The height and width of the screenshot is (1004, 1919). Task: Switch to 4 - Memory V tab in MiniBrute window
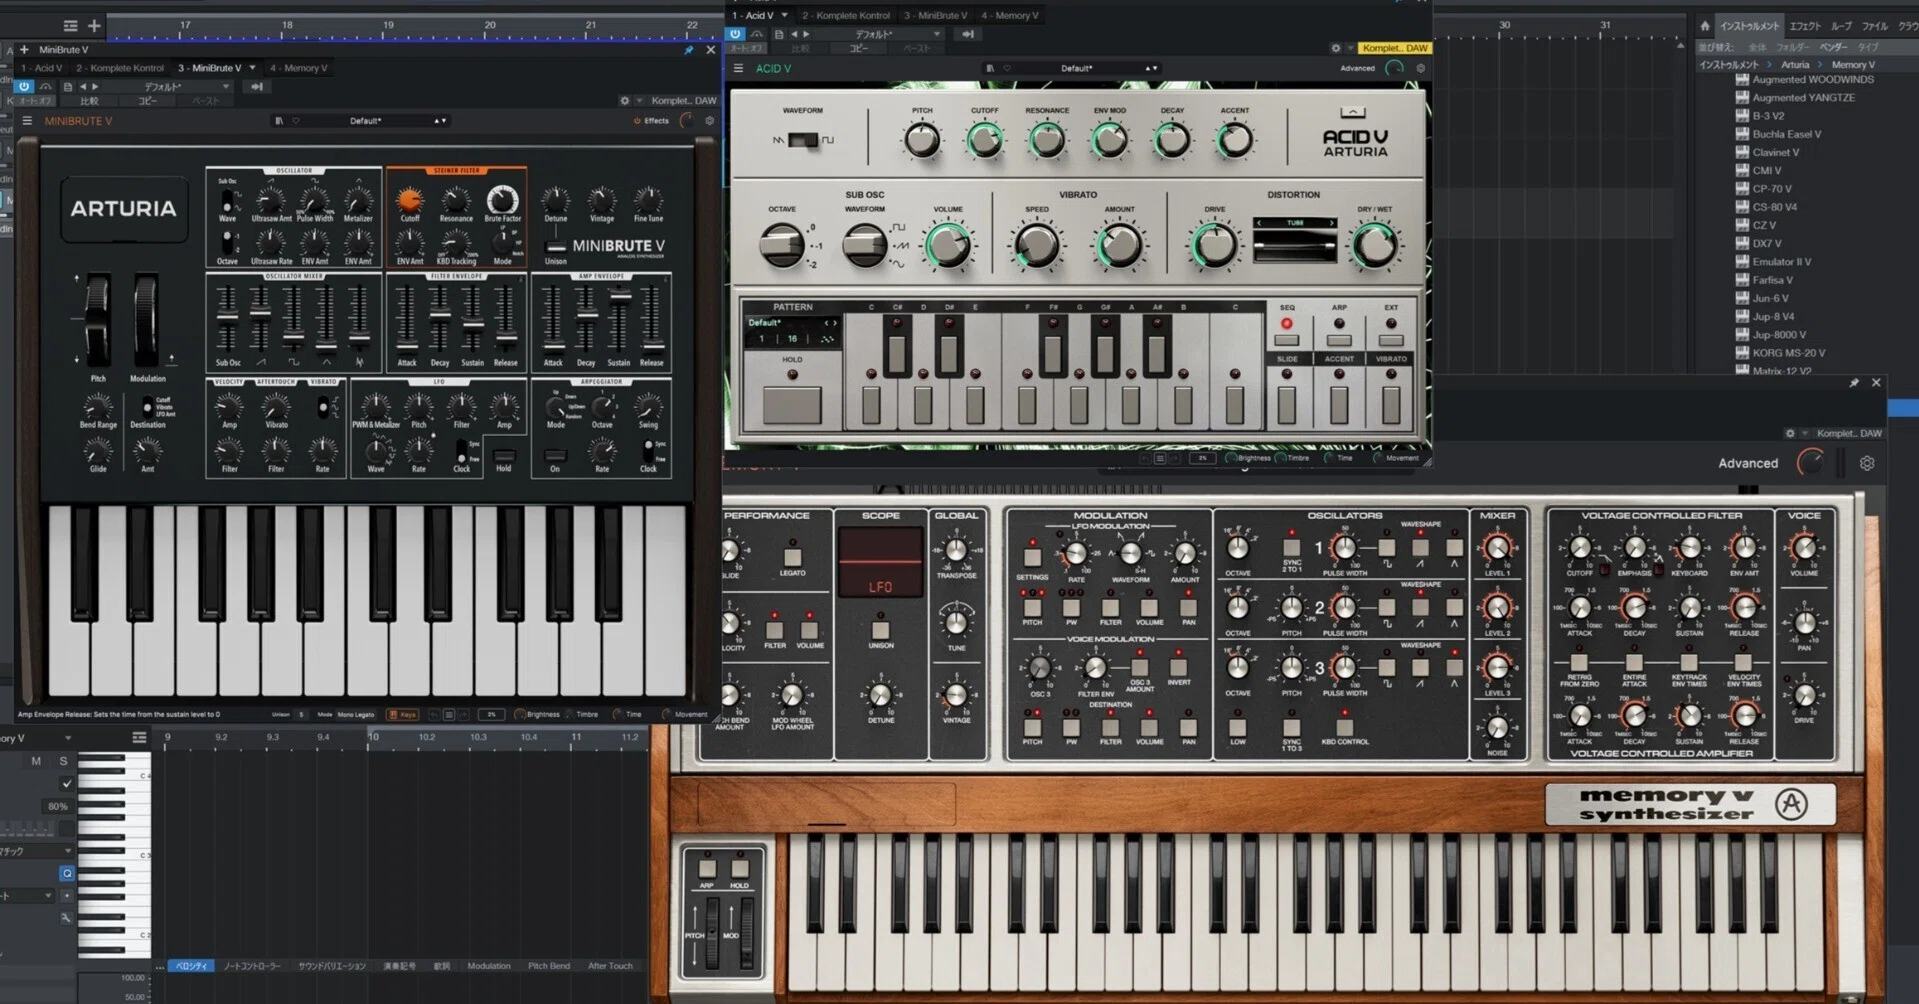(x=299, y=68)
